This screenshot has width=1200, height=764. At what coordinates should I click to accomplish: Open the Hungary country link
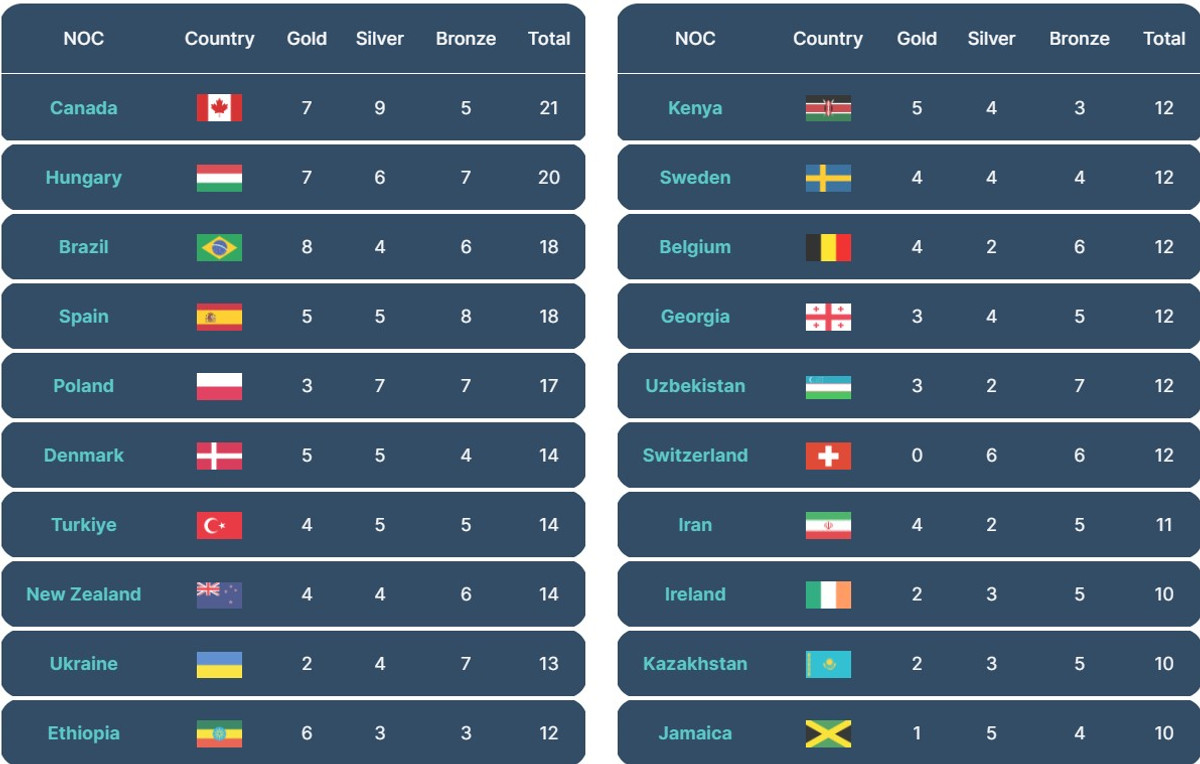click(84, 178)
